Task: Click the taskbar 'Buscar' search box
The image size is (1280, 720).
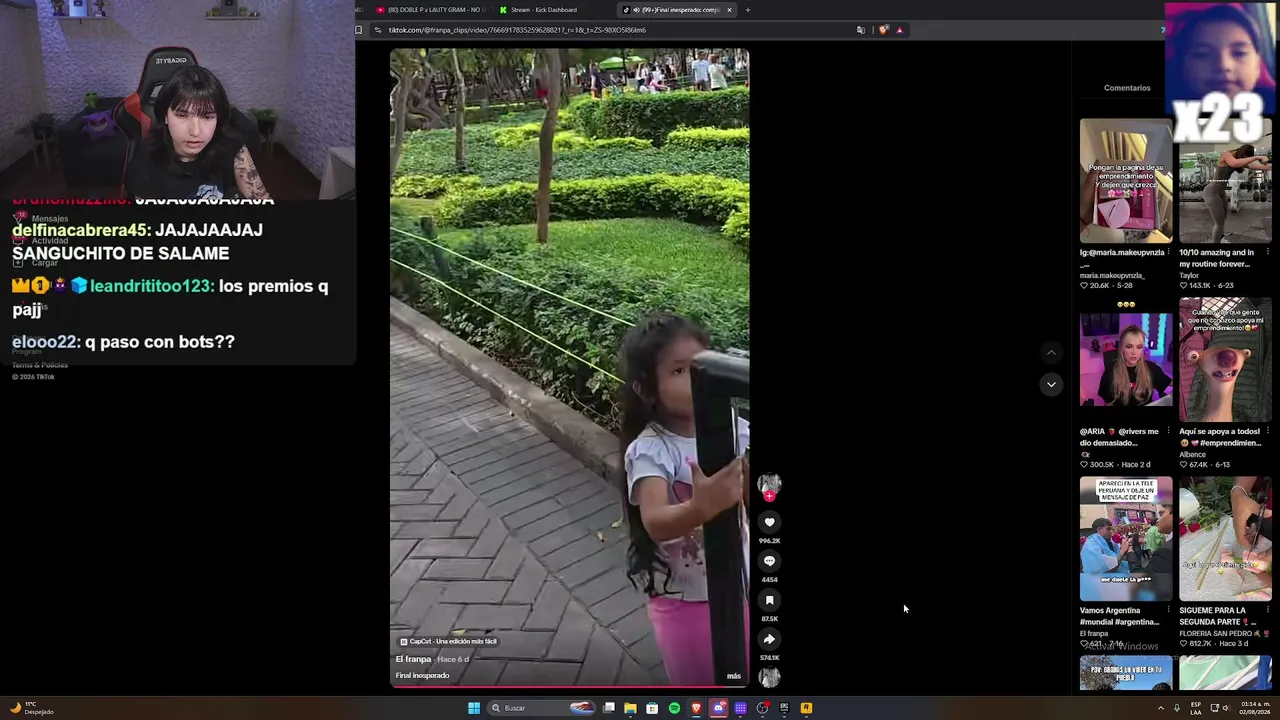Action: (541, 708)
